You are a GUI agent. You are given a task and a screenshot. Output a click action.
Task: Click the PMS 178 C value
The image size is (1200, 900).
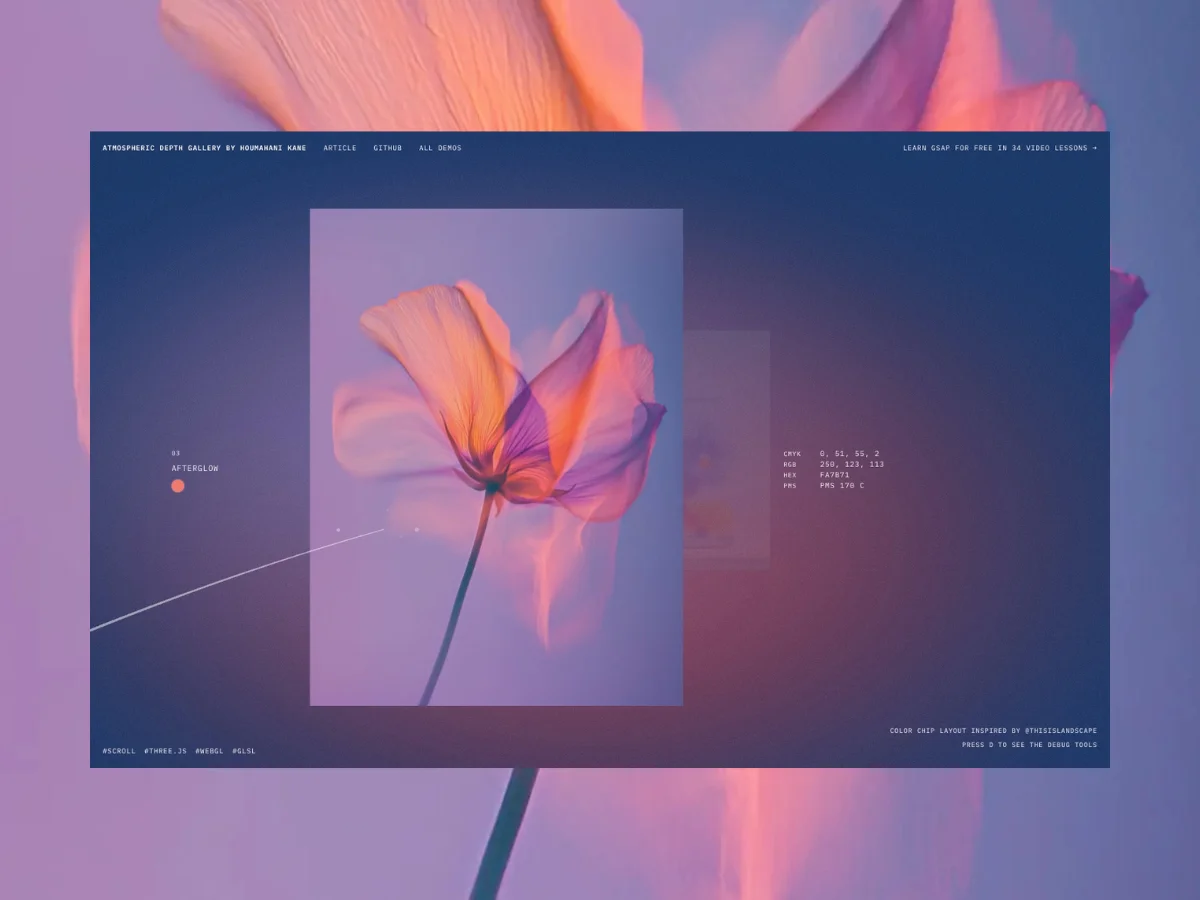[842, 486]
